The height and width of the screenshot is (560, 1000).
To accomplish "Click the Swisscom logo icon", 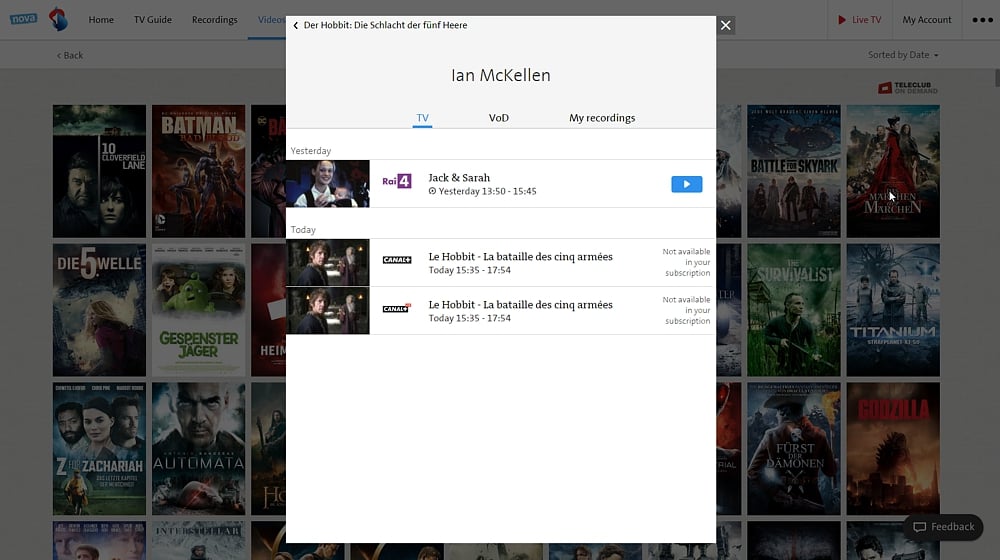I will (x=58, y=19).
